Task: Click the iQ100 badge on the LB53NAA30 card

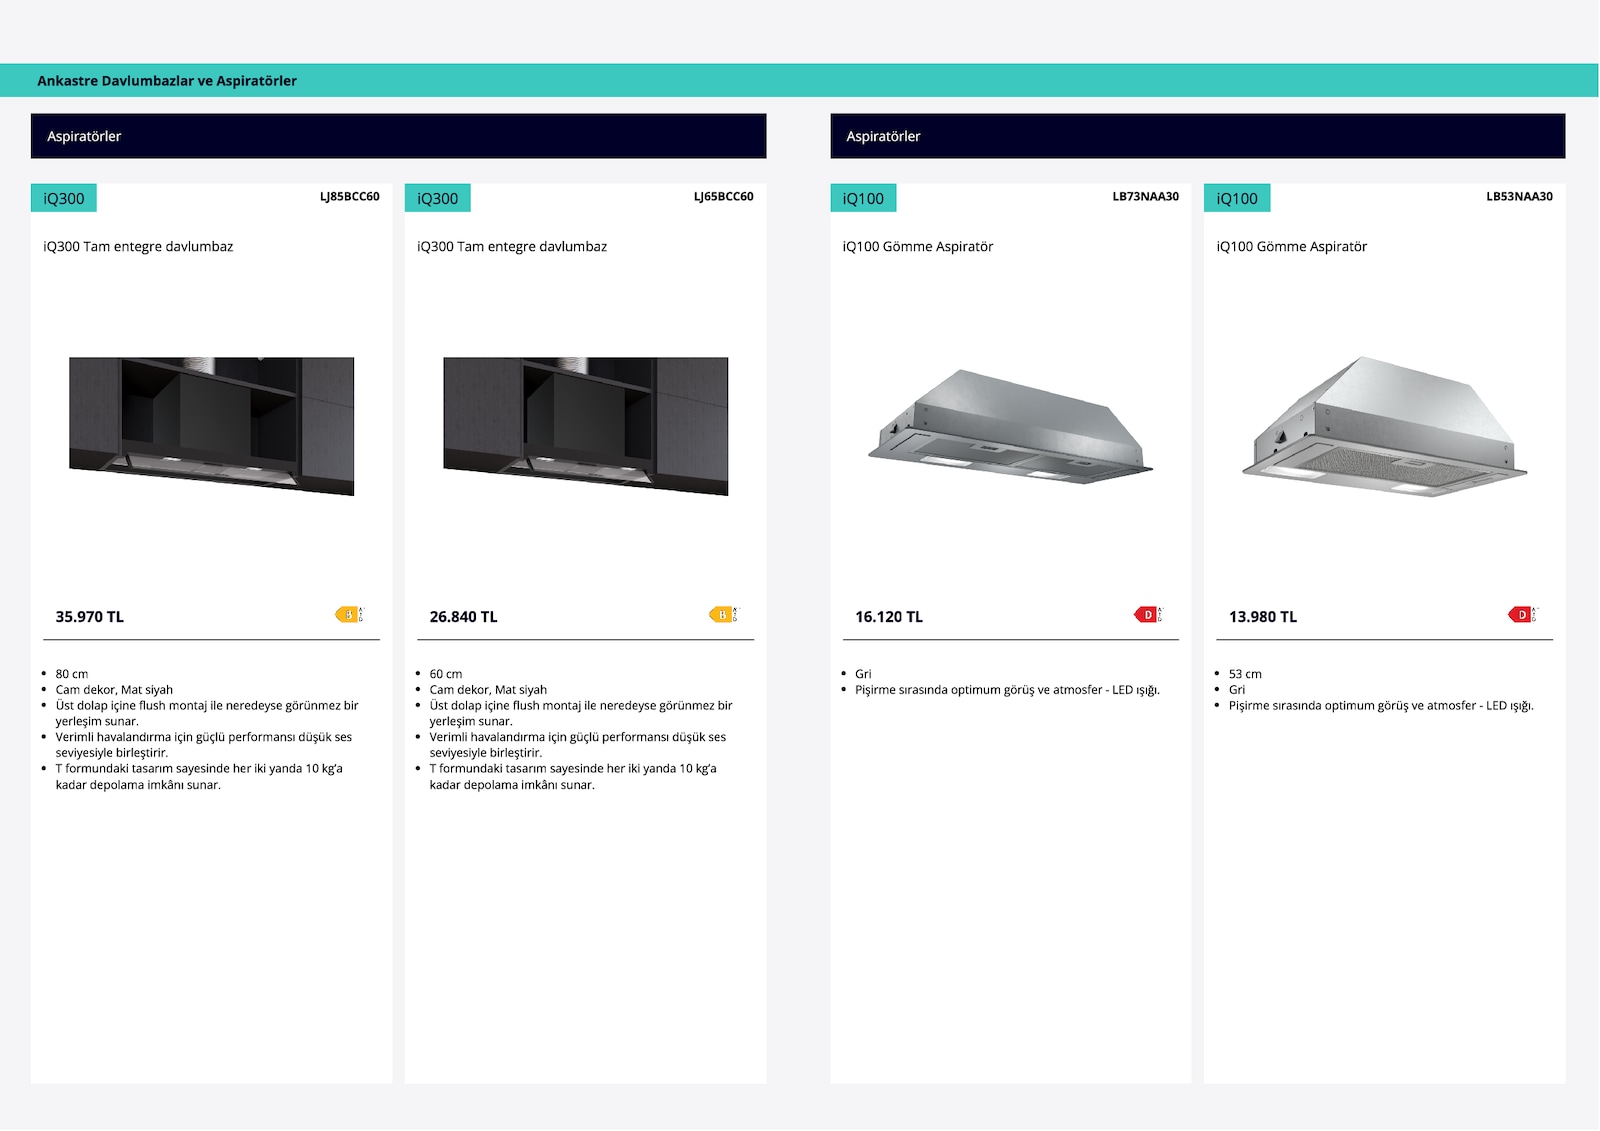Action: point(1237,198)
